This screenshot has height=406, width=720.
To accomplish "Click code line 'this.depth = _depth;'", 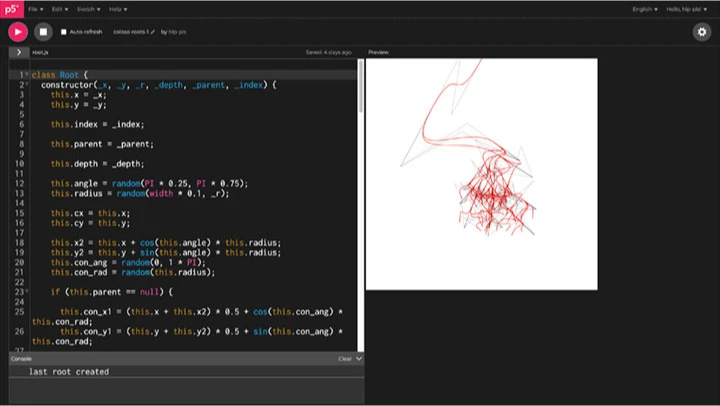I will click(x=97, y=164).
